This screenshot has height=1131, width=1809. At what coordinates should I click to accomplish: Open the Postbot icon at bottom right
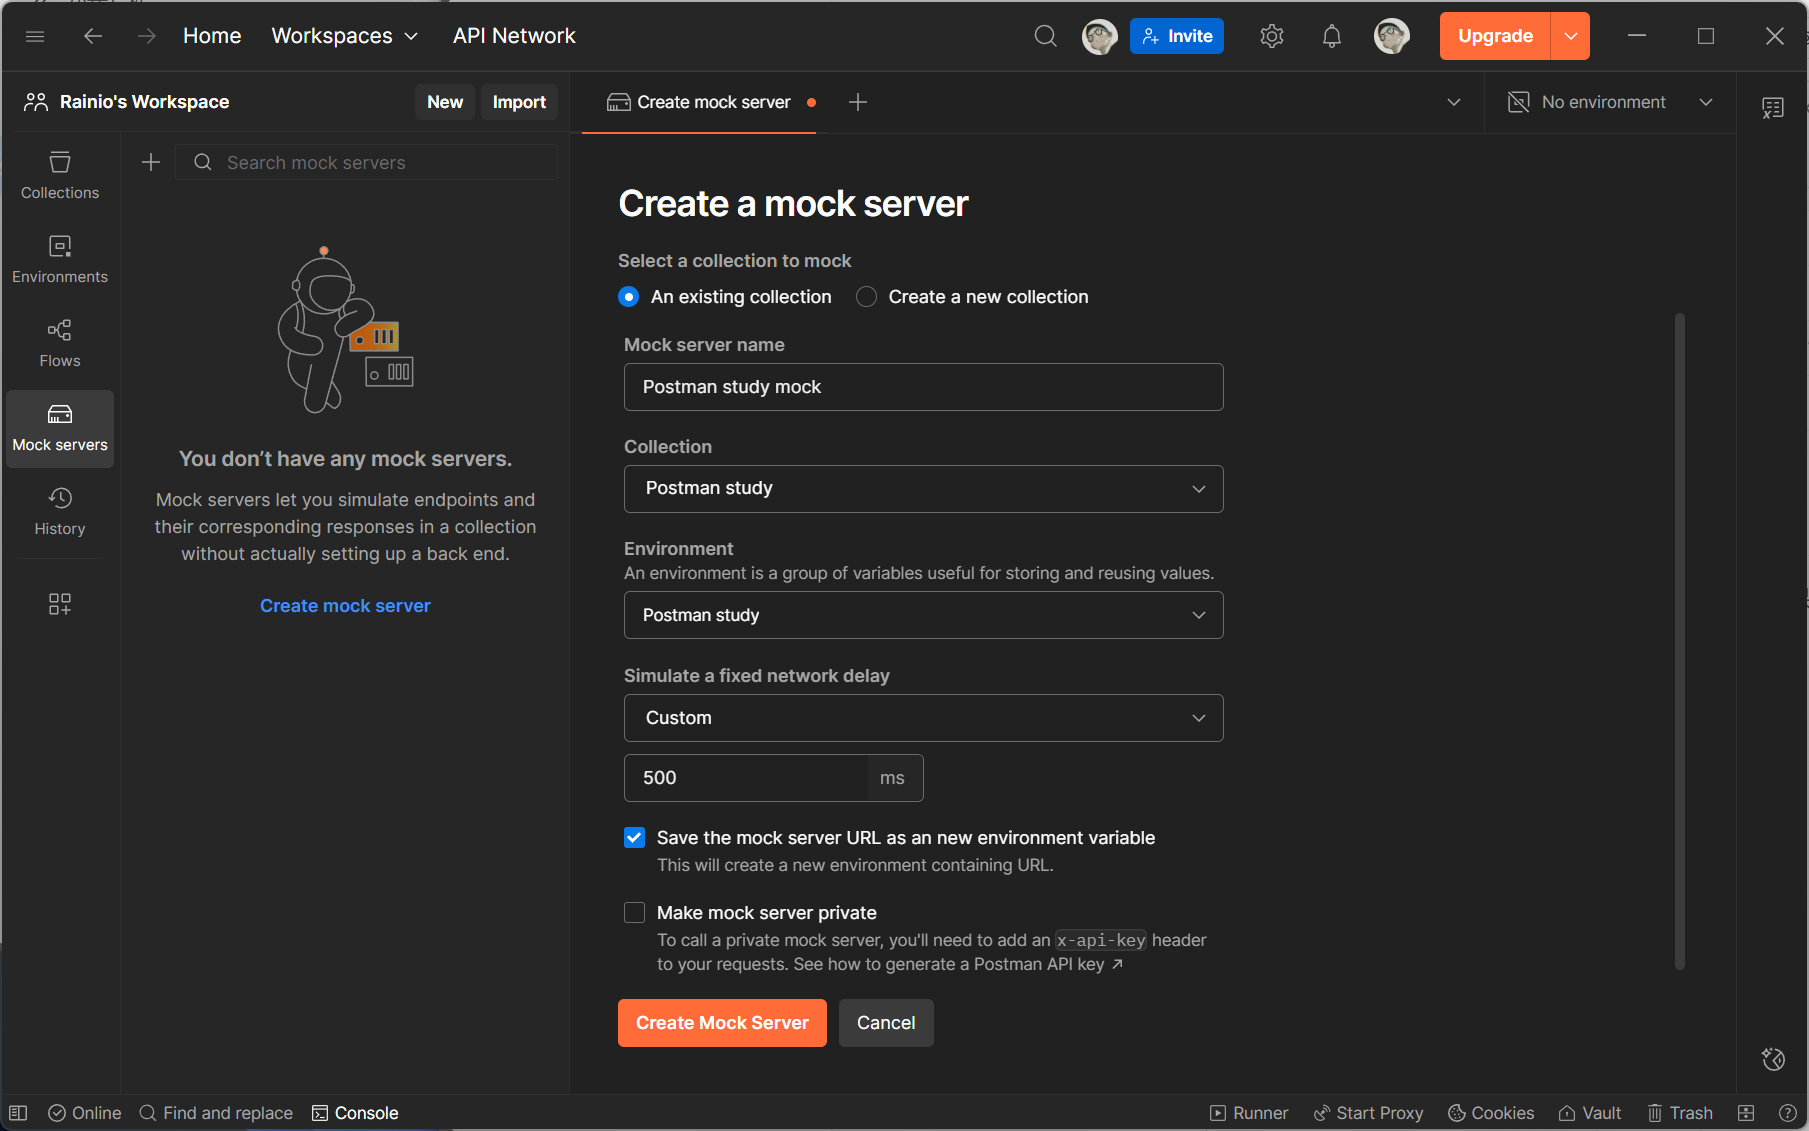pyautogui.click(x=1774, y=1059)
